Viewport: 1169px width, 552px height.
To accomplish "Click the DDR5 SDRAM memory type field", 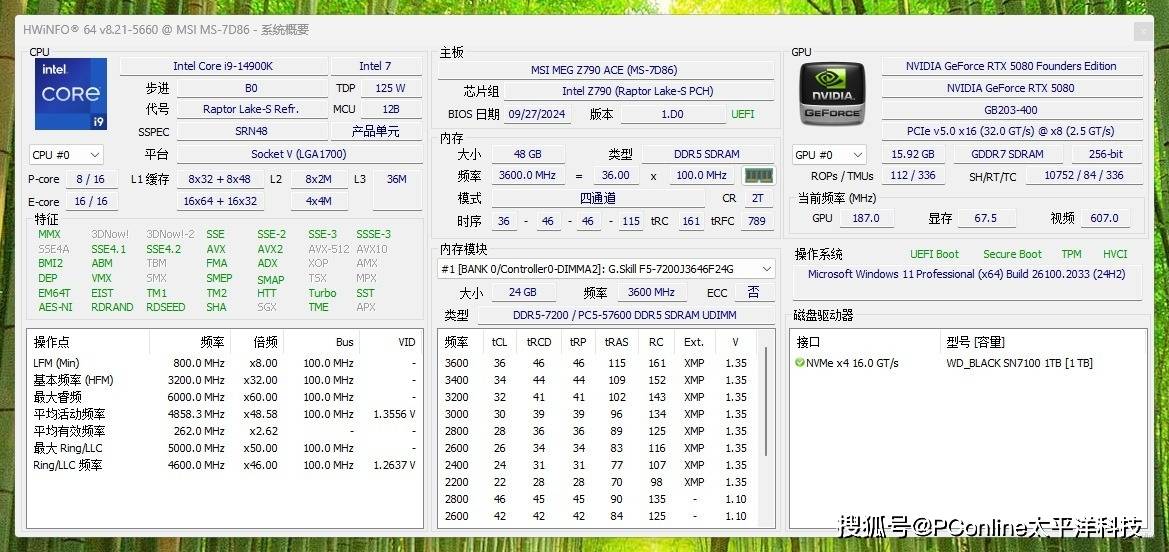I will pos(708,154).
